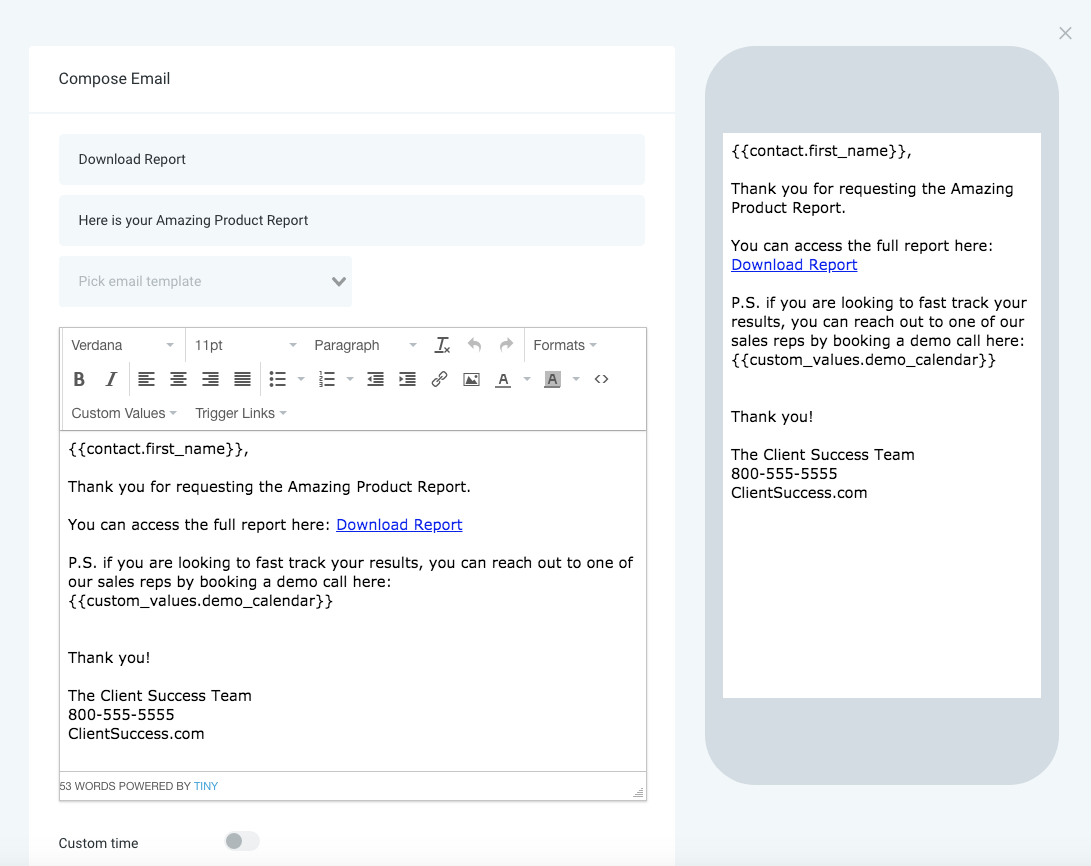Open the Trigger Links menu
The height and width of the screenshot is (866, 1091).
click(241, 413)
